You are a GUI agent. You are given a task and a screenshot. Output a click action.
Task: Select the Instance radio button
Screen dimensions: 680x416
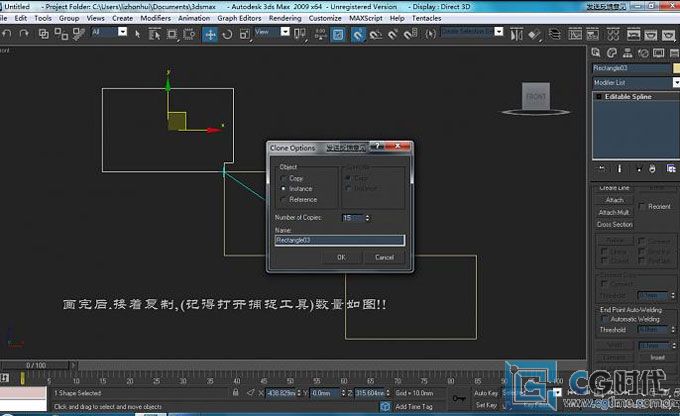(x=284, y=189)
